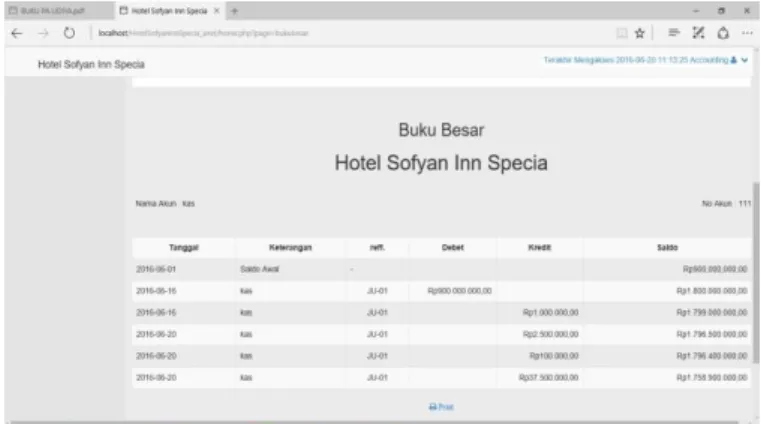
Task: Select the Hotel Sofyan Inn Specia tab
Action: 165,11
